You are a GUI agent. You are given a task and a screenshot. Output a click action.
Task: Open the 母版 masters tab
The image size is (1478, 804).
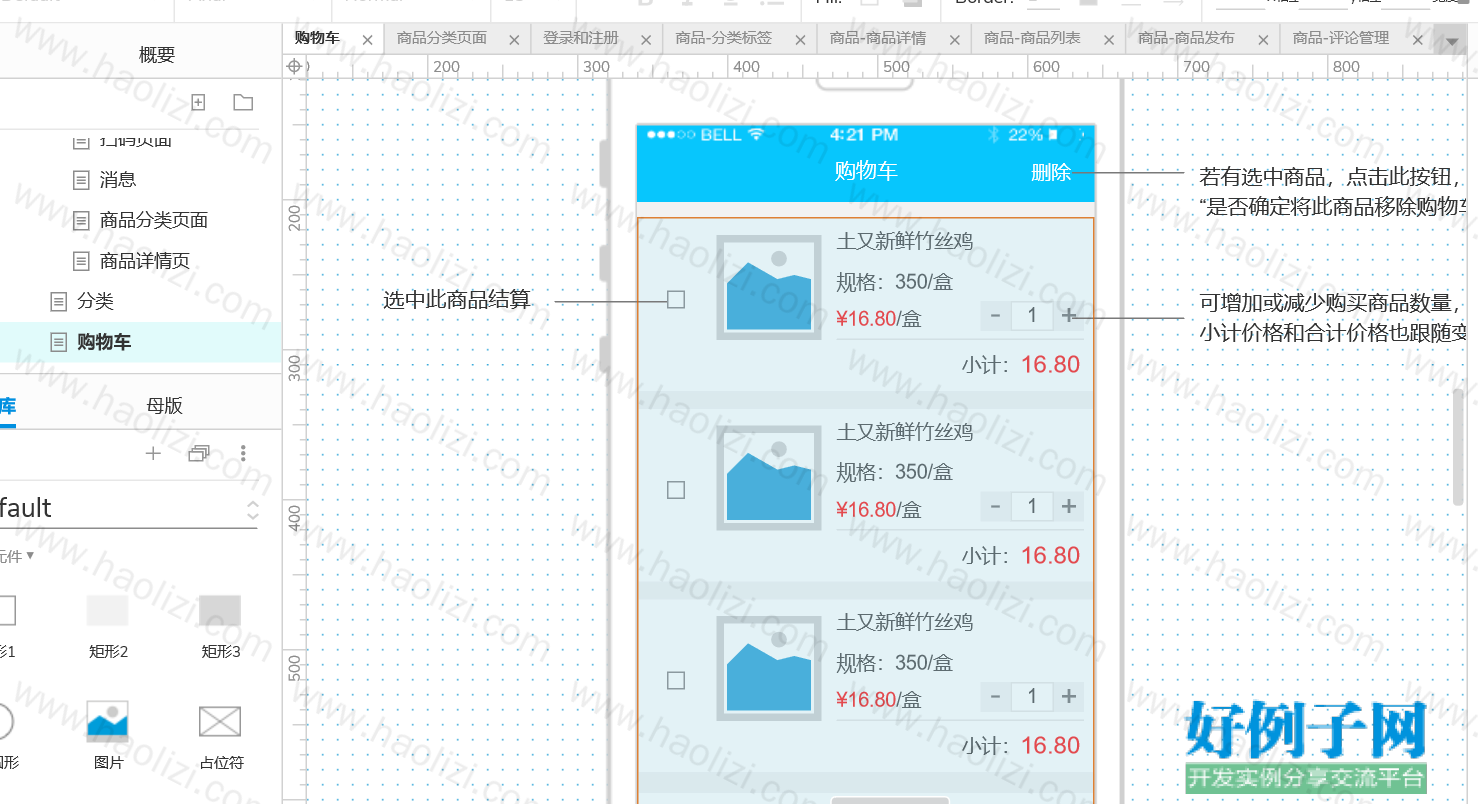165,406
